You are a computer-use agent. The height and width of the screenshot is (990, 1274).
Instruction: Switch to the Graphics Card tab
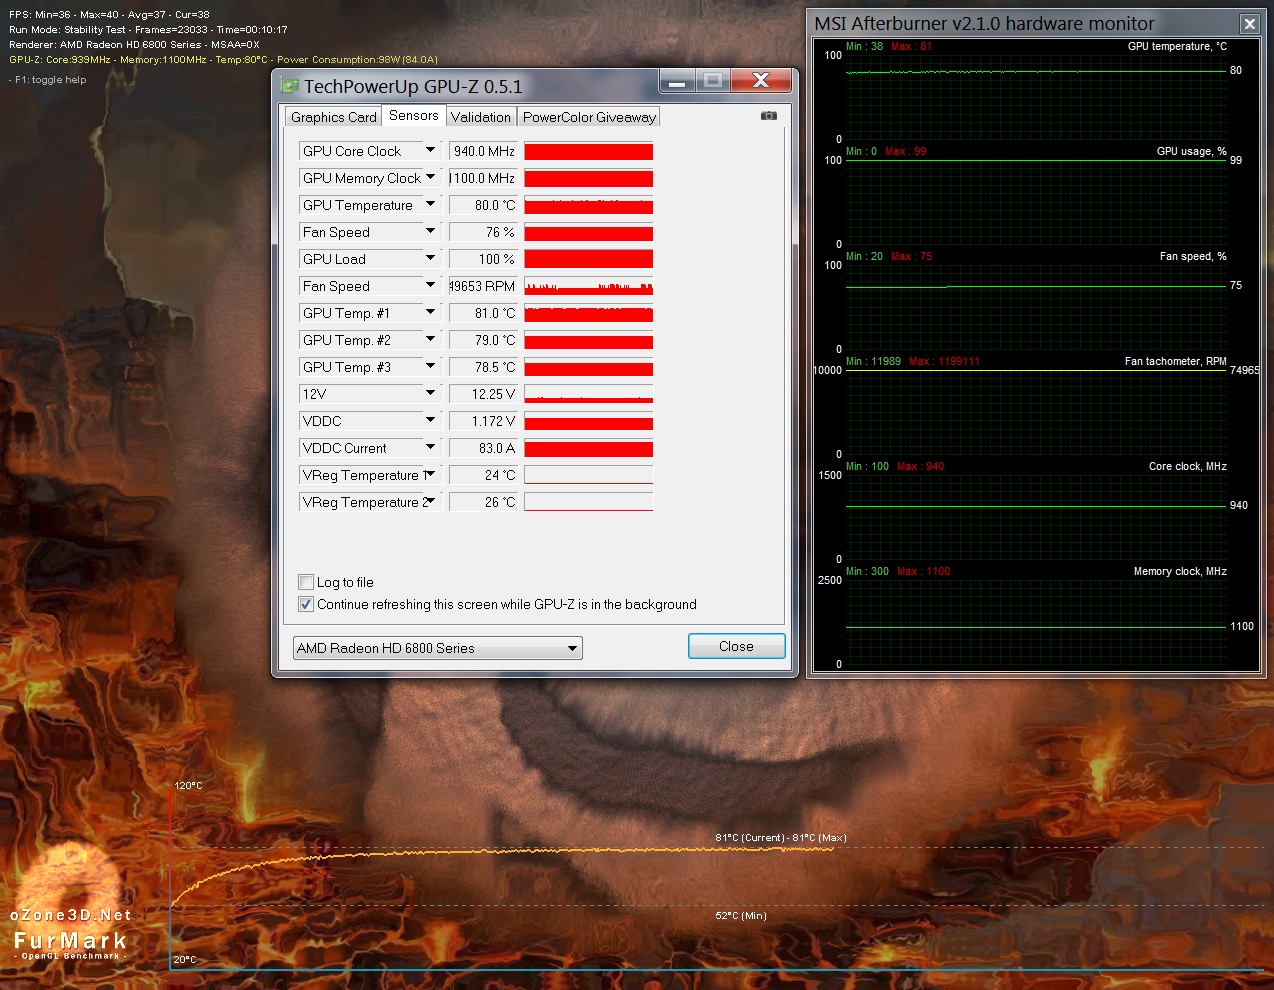[333, 117]
